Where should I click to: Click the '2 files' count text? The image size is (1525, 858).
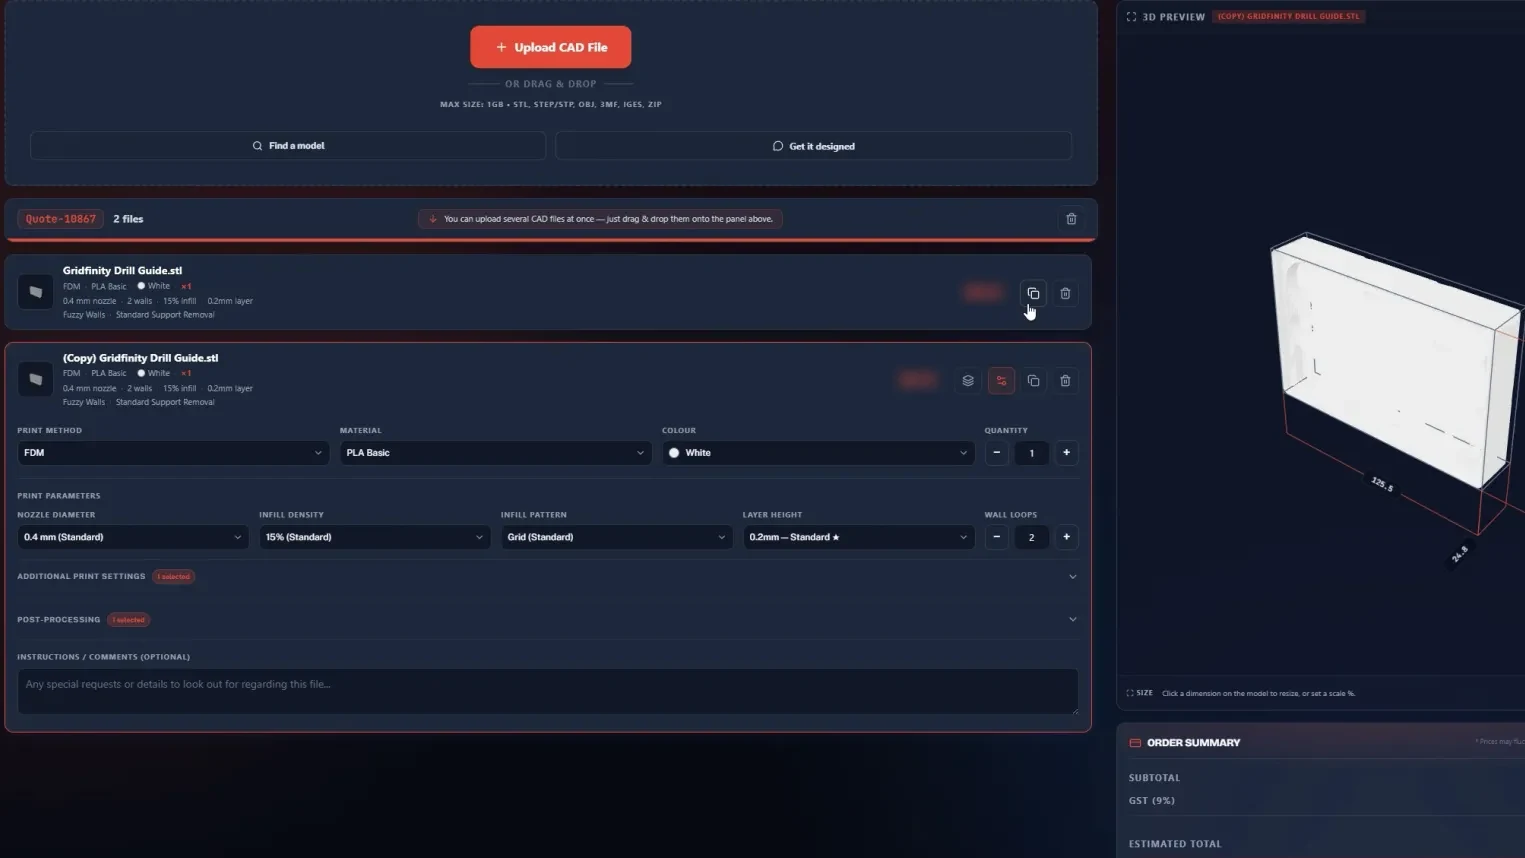click(x=128, y=219)
